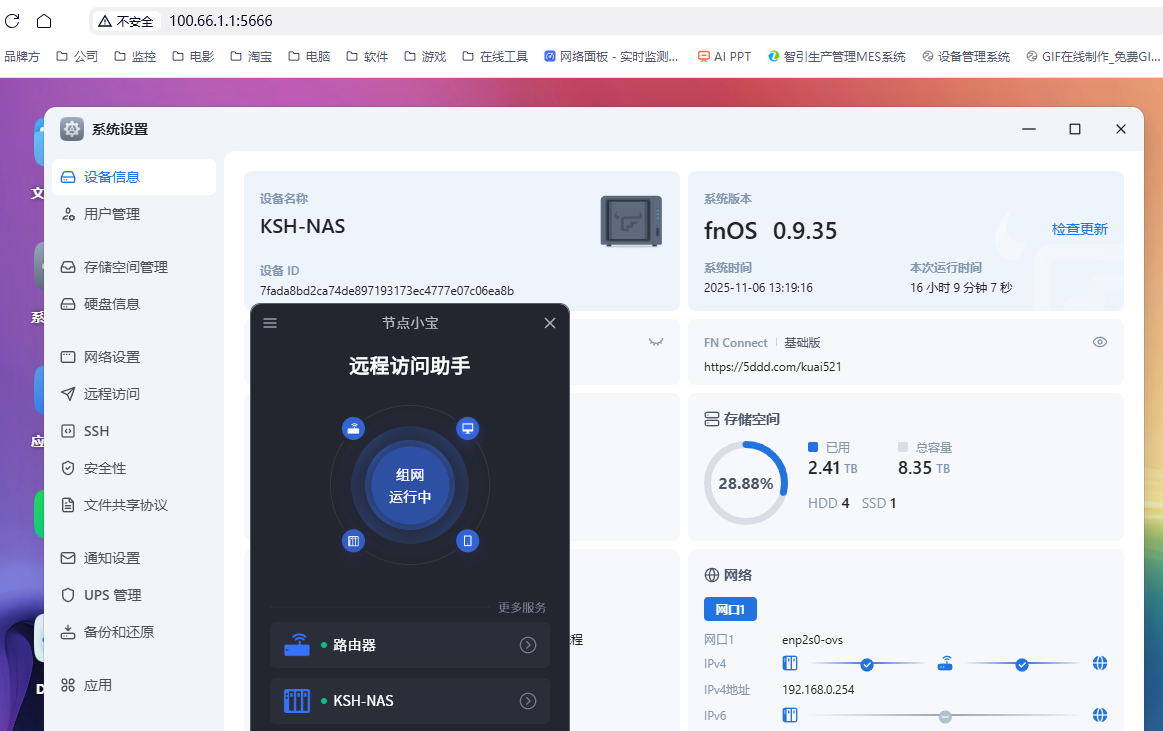Click the router node icon on orbit
The height and width of the screenshot is (731, 1163).
point(353,428)
